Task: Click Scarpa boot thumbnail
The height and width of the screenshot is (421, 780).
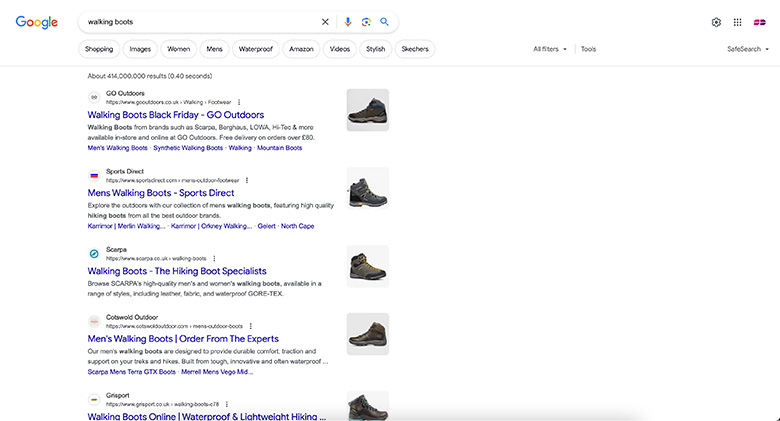Action: click(x=368, y=266)
